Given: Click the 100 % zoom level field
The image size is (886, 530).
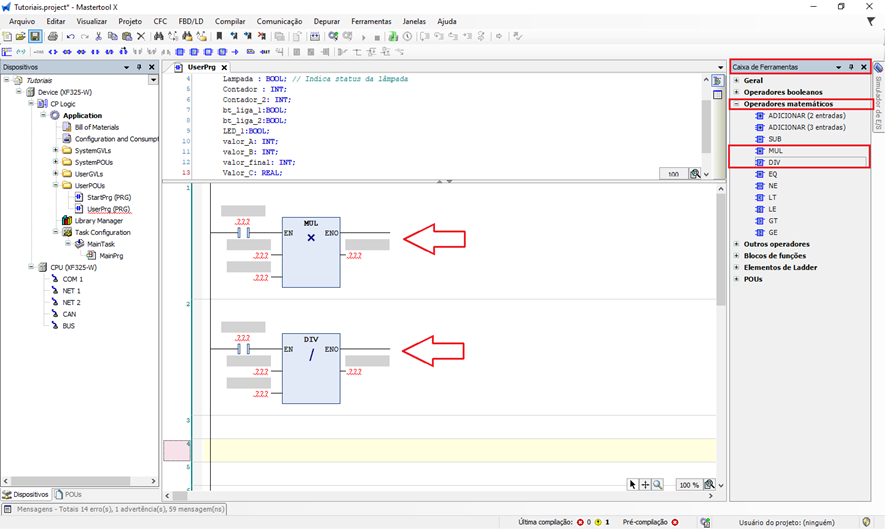Looking at the screenshot, I should click(x=688, y=484).
